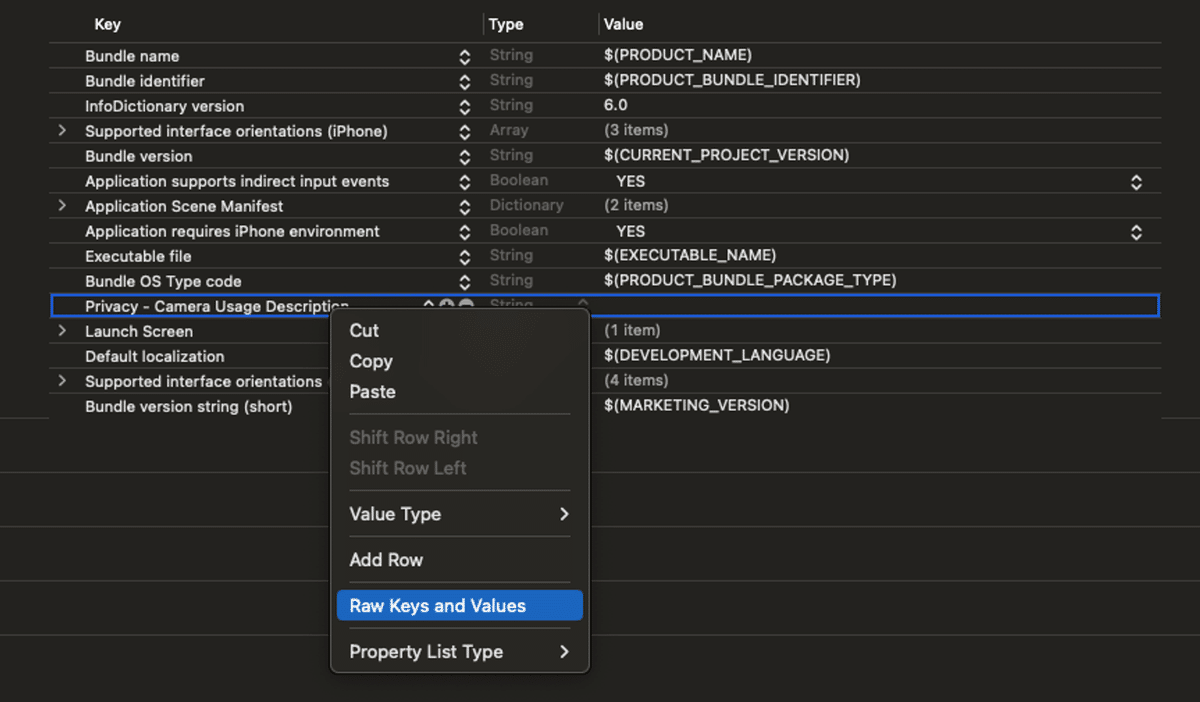Expand the Launch Screen row

pyautogui.click(x=62, y=331)
